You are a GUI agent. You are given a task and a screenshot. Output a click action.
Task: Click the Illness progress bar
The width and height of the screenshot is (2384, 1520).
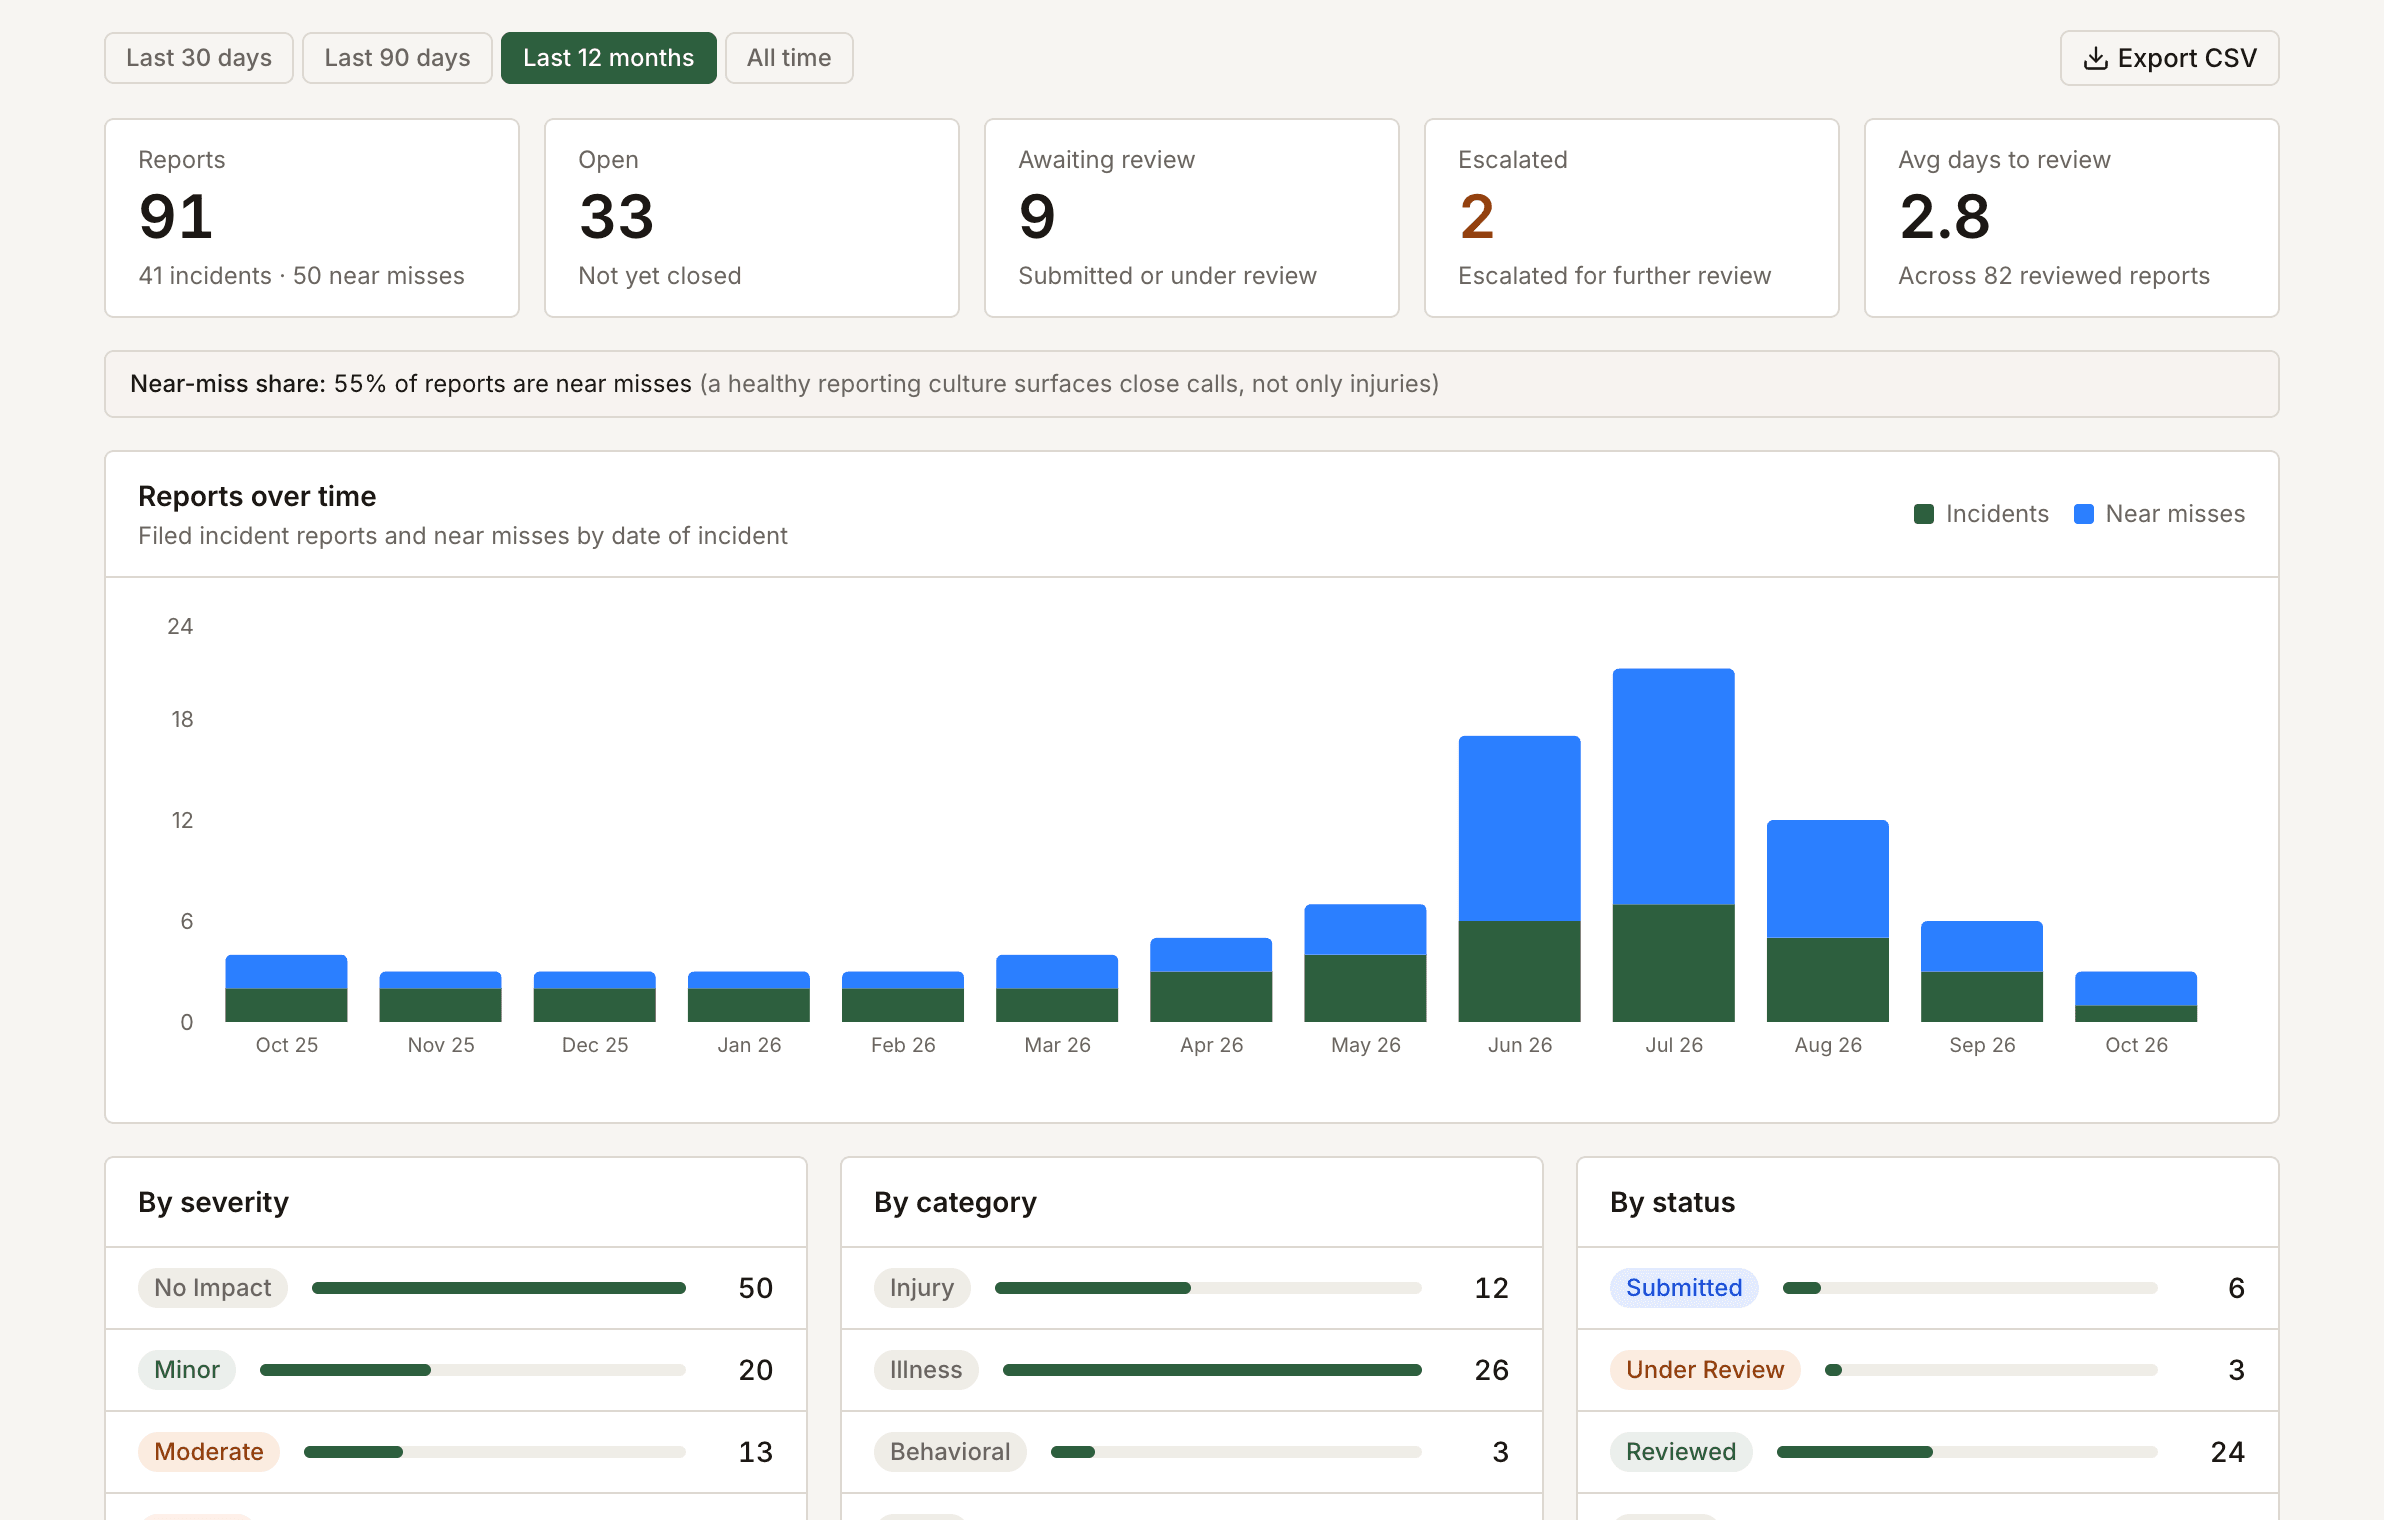(x=1212, y=1370)
